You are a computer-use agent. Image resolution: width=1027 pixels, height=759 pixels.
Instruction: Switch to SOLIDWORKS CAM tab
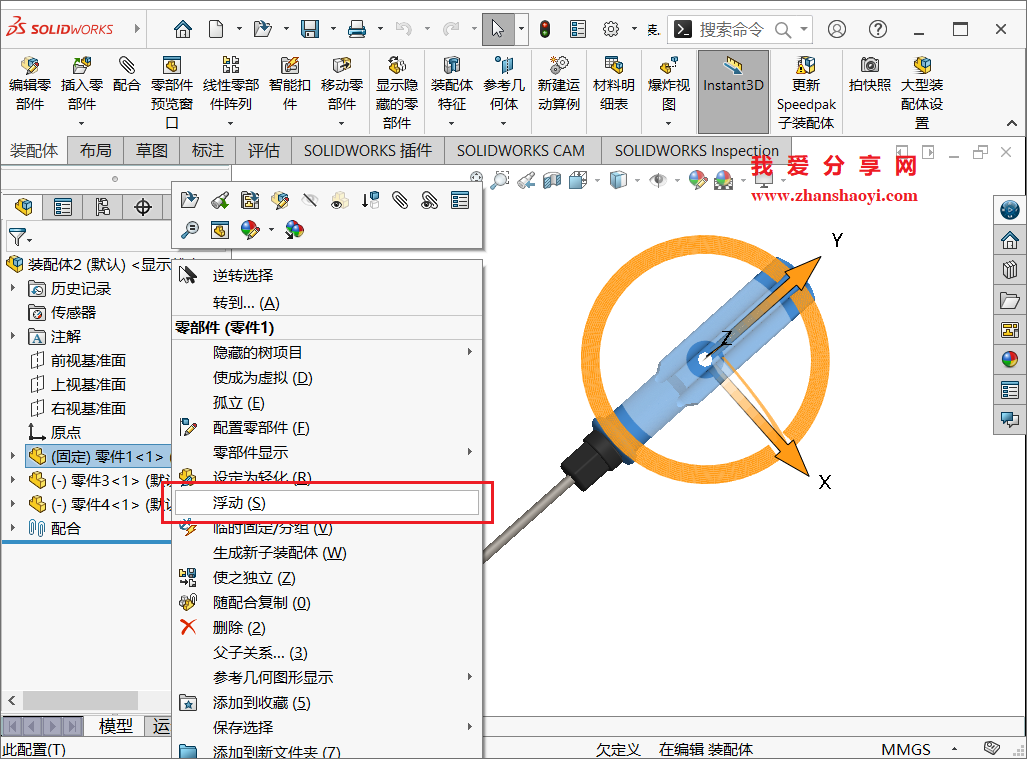click(521, 151)
